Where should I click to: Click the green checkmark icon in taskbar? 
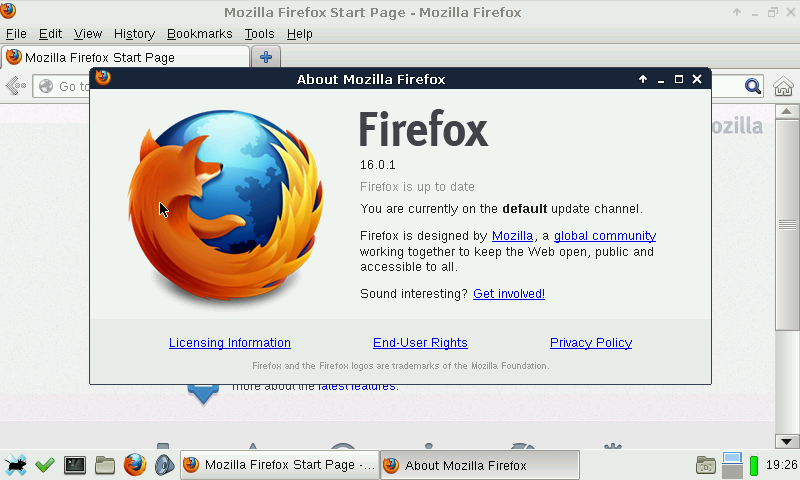tap(45, 465)
